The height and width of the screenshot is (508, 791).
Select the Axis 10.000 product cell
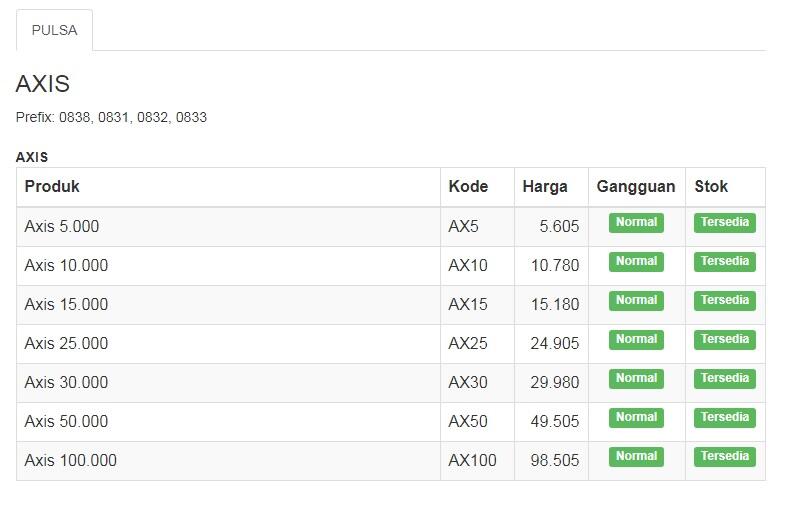(229, 266)
